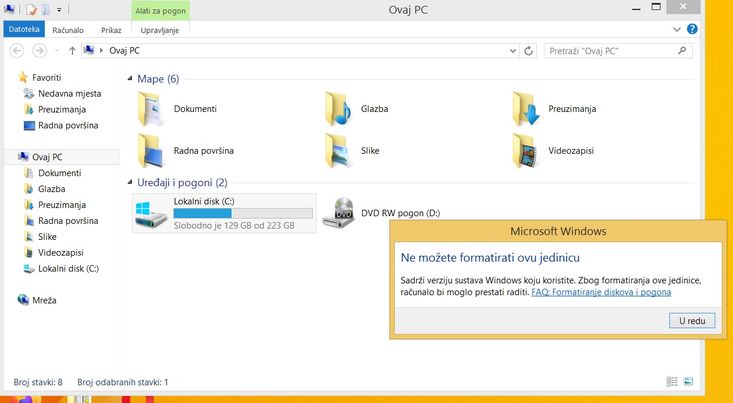Image resolution: width=733 pixels, height=403 pixels.
Task: Open FAQ: Formatiranje diskova i pogona link
Action: [x=601, y=292]
